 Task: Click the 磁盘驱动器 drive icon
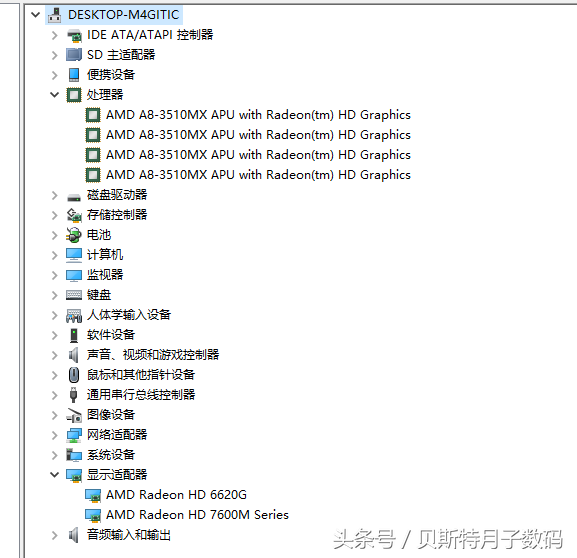(x=74, y=197)
